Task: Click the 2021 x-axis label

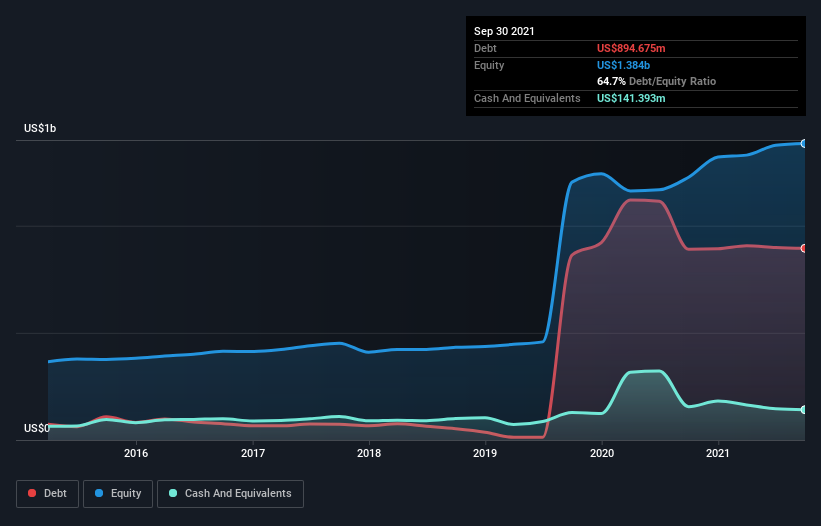Action: point(718,453)
